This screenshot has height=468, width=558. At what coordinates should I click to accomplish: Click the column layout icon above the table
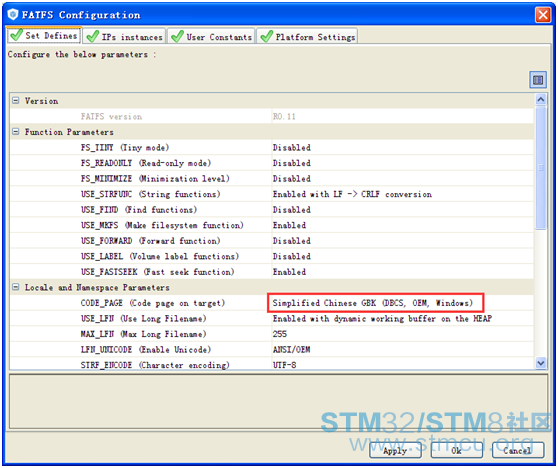click(538, 80)
